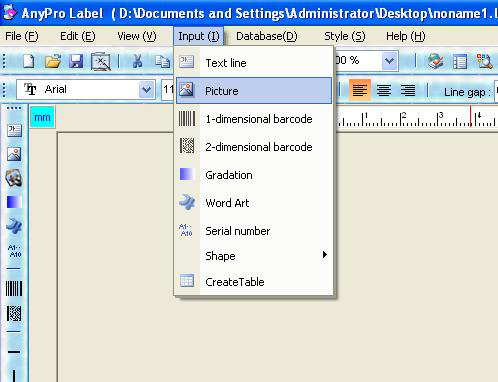
Task: Click the red marker on the ruler
Action: [x=471, y=116]
